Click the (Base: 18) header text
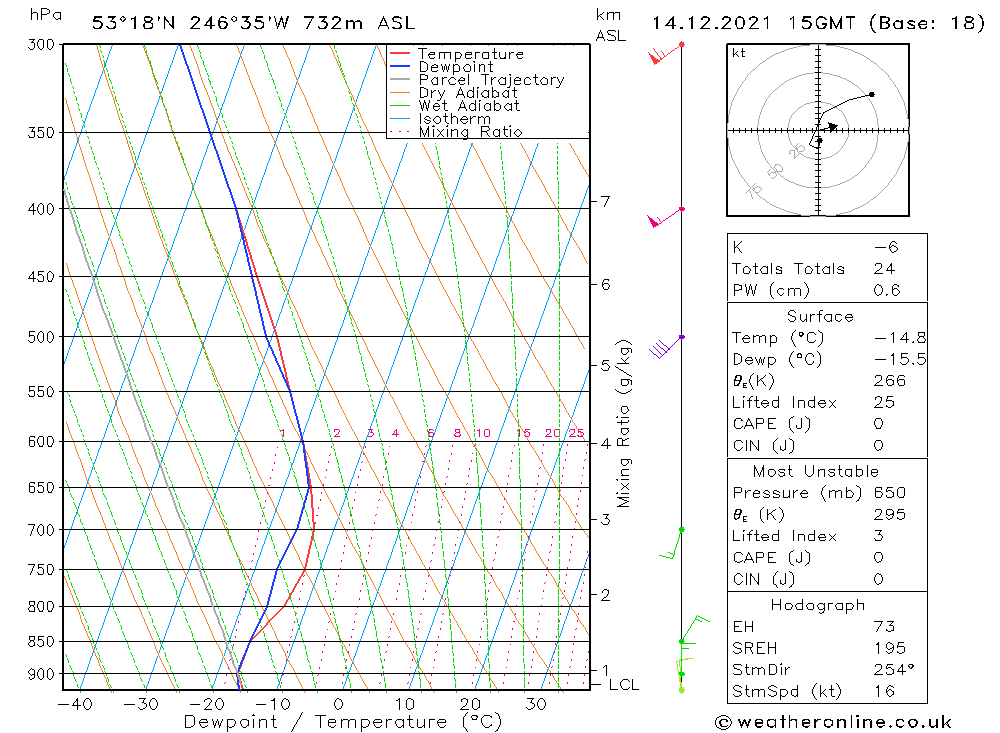Viewport: 1000px width, 733px height. (927, 23)
